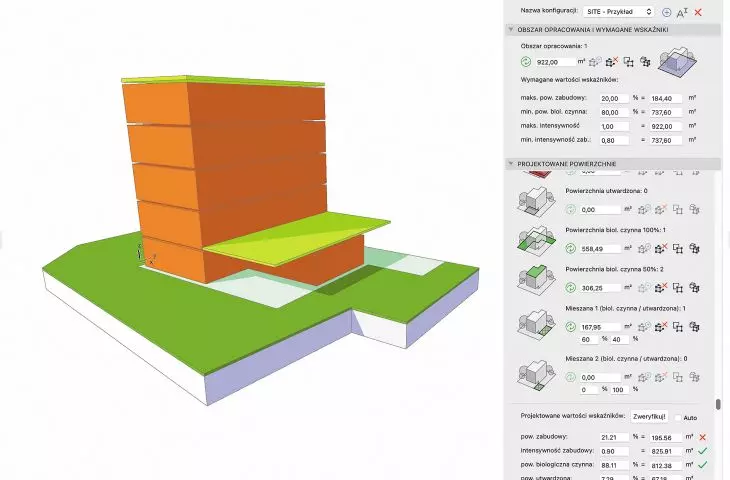Click group icon in biol. czynna 100% row
This screenshot has width=730, height=480.
tap(695, 249)
